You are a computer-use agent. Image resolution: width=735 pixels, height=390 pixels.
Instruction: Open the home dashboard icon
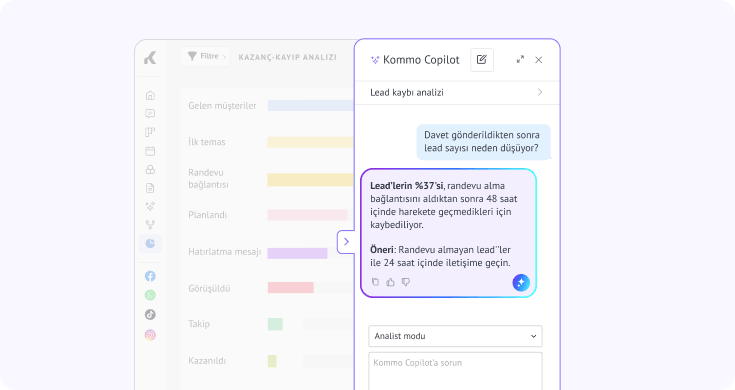(150, 95)
